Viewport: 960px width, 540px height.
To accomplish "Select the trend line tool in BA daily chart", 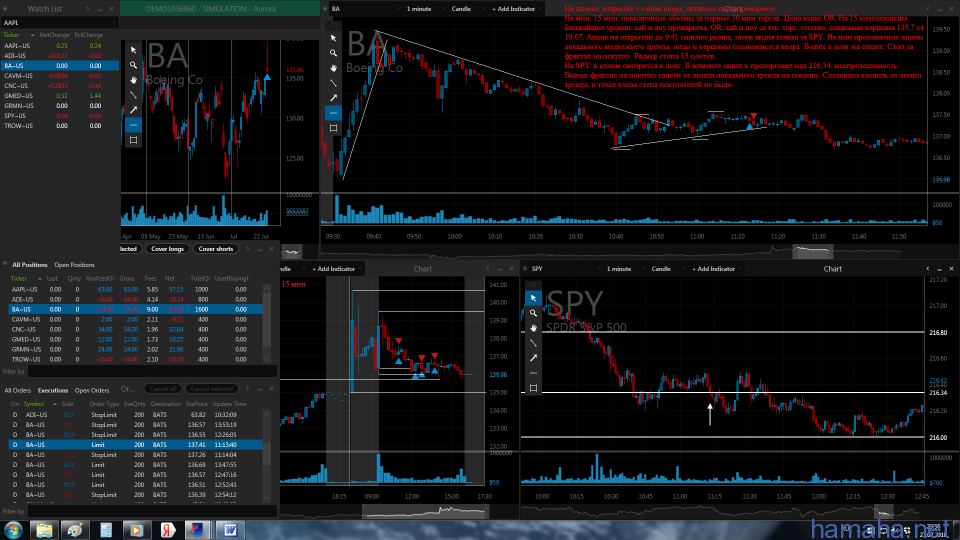I will (133, 95).
